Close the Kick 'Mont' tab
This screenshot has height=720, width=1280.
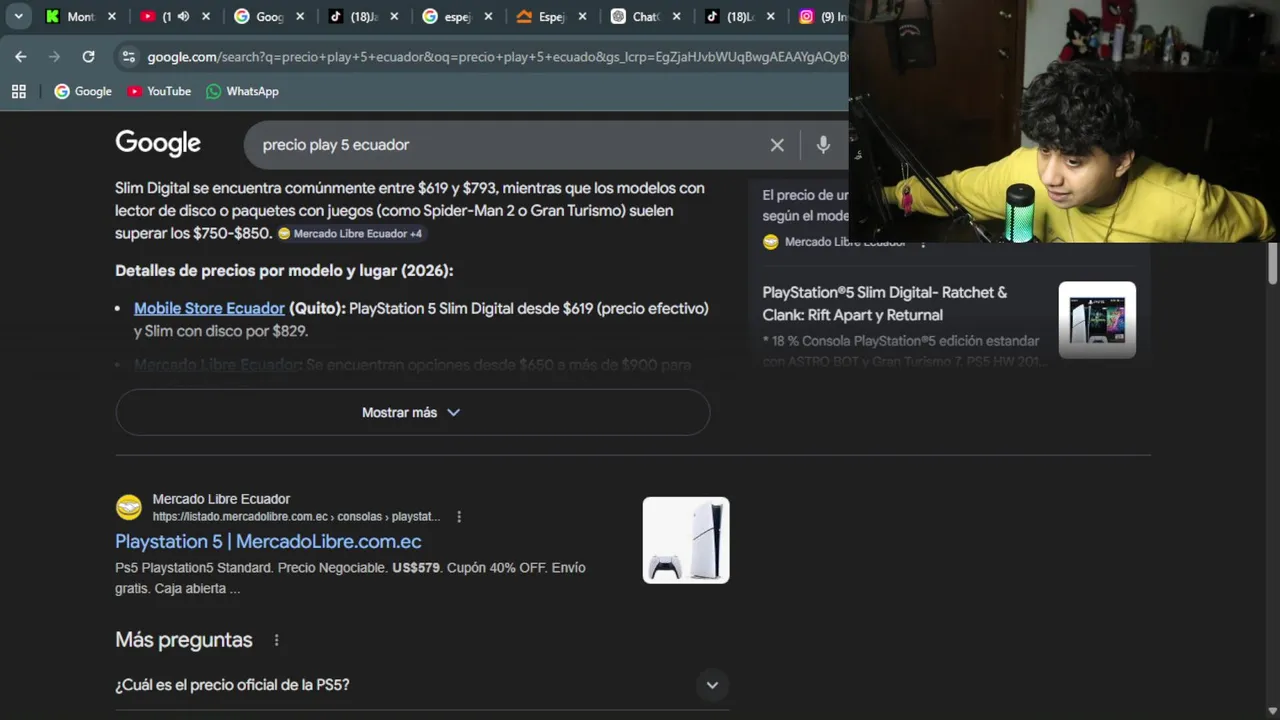pos(111,17)
